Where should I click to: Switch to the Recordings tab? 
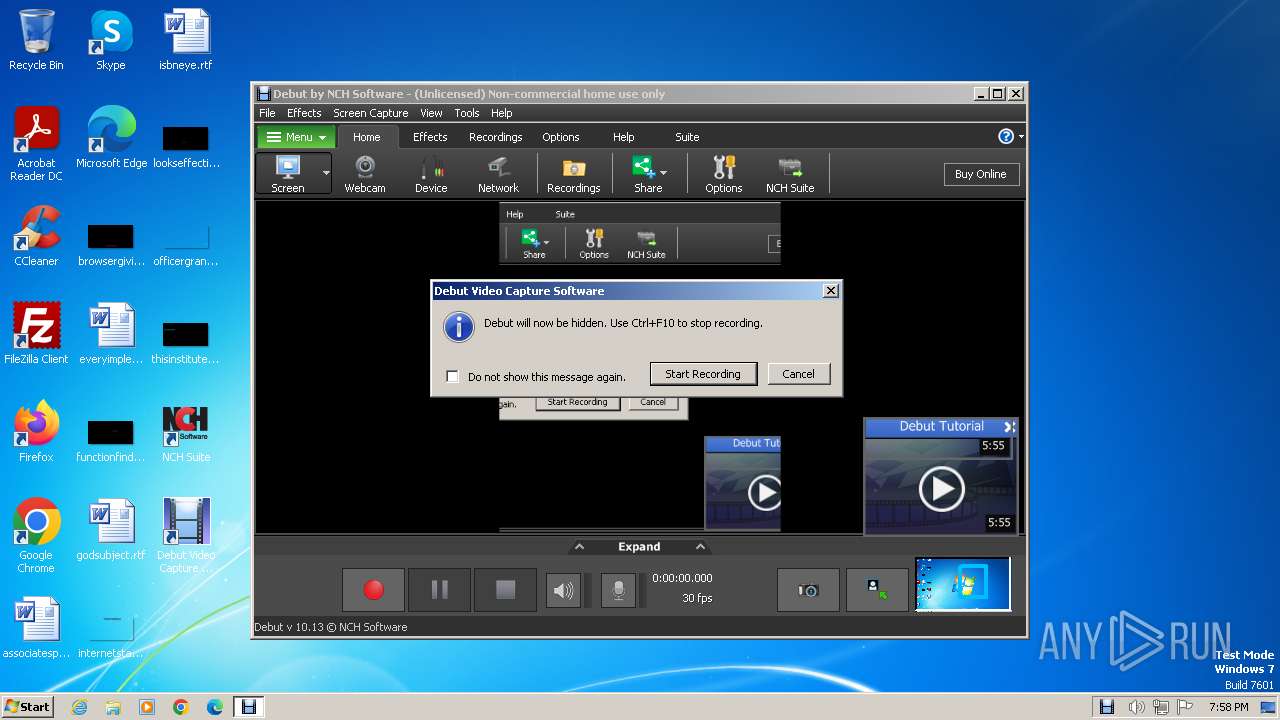[x=496, y=137]
